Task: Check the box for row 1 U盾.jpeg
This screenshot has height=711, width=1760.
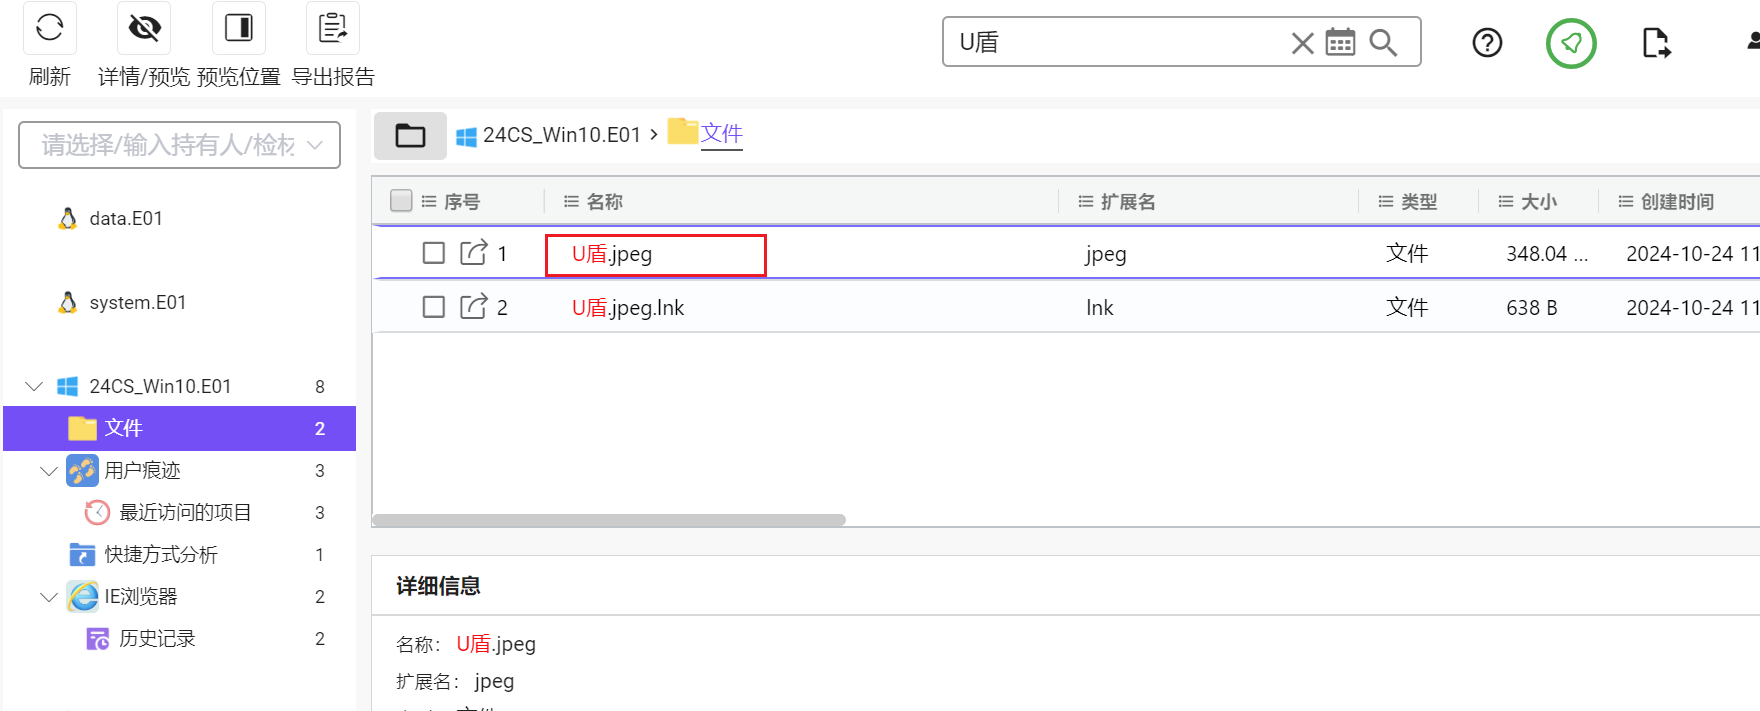Action: coord(433,253)
